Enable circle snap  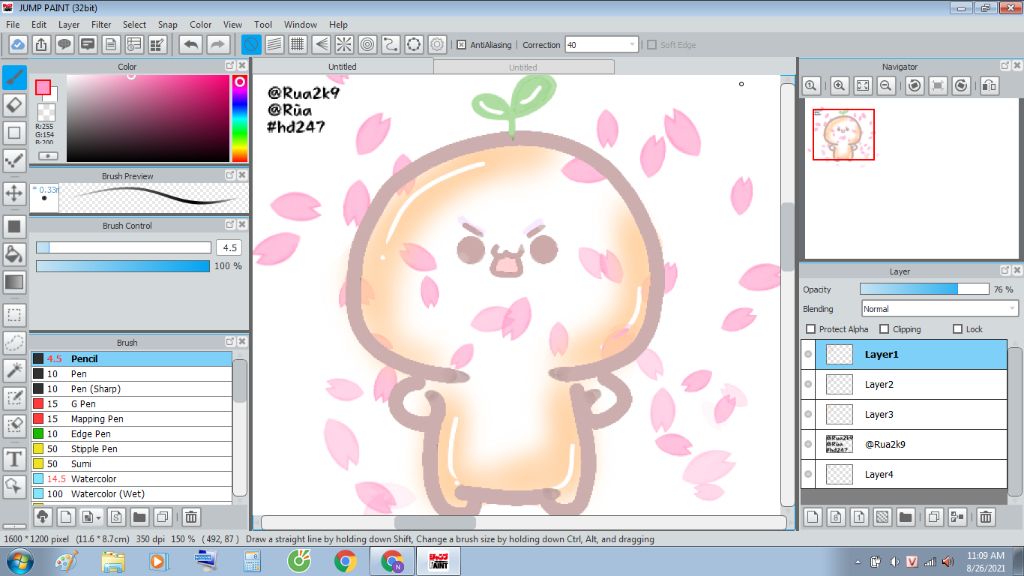[x=368, y=44]
